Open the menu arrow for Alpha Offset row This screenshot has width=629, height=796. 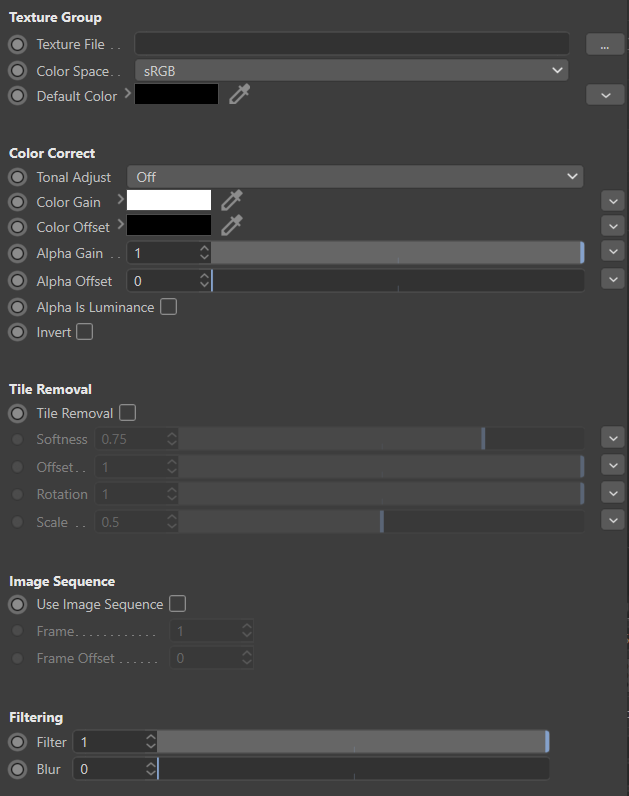[613, 280]
